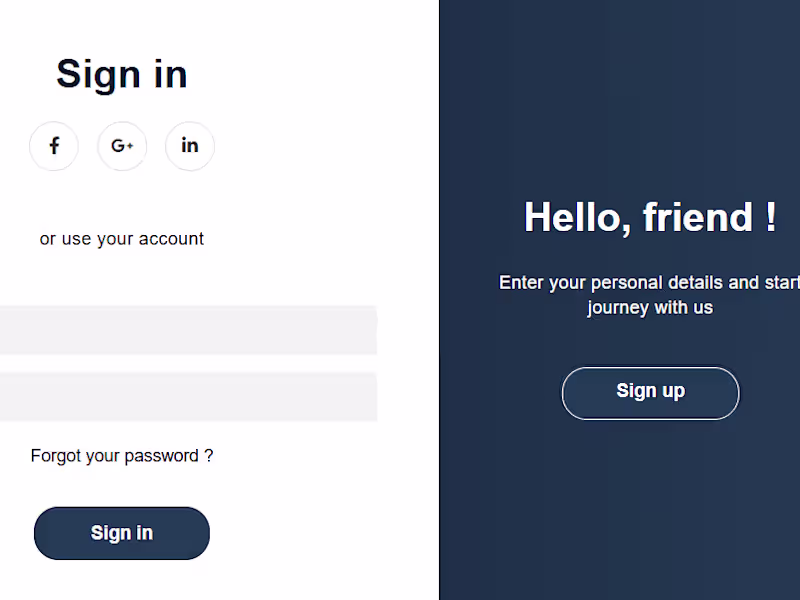The image size is (800, 600).
Task: Begin registration with the Sign up button
Action: 650,392
